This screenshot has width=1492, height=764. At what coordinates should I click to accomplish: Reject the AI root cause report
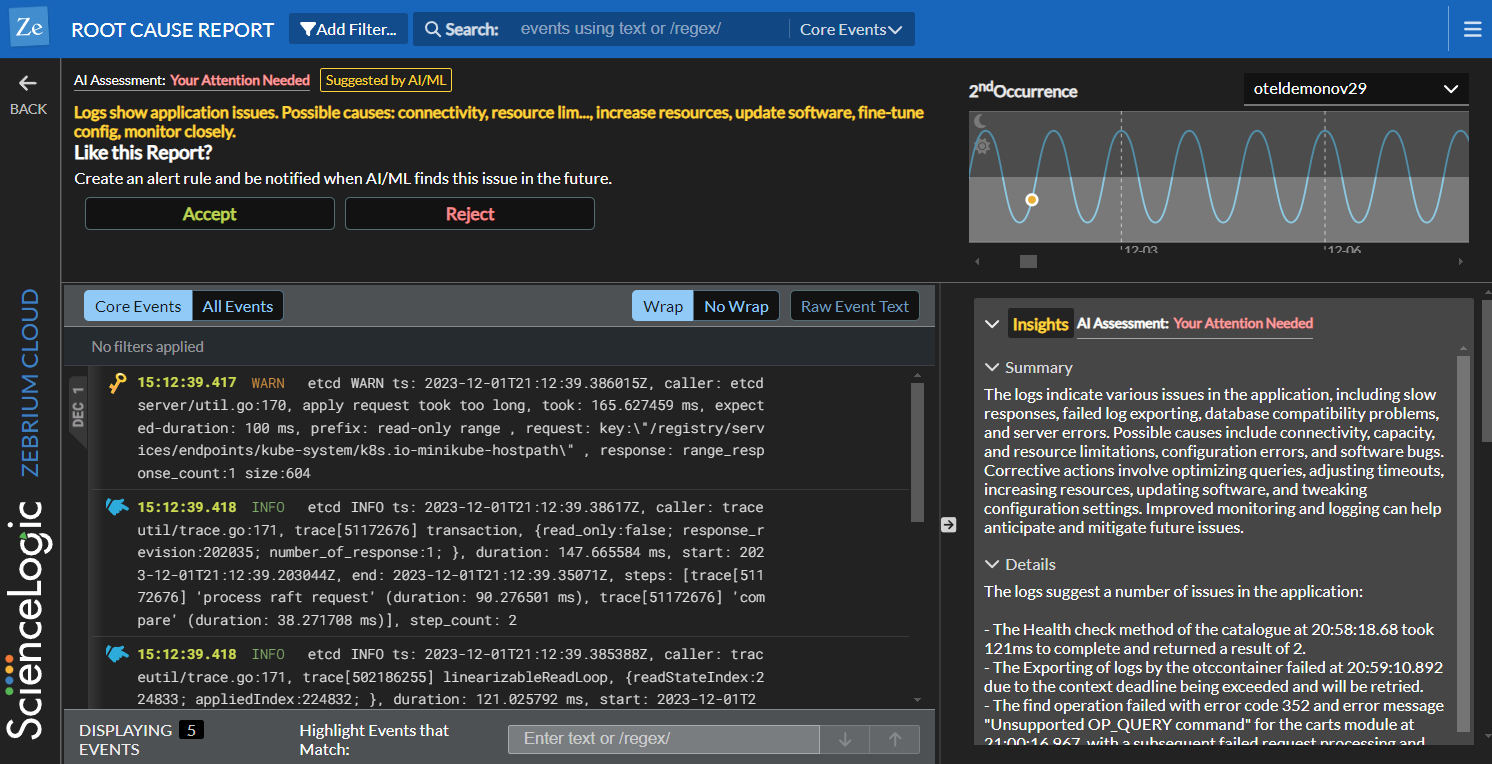pos(469,213)
